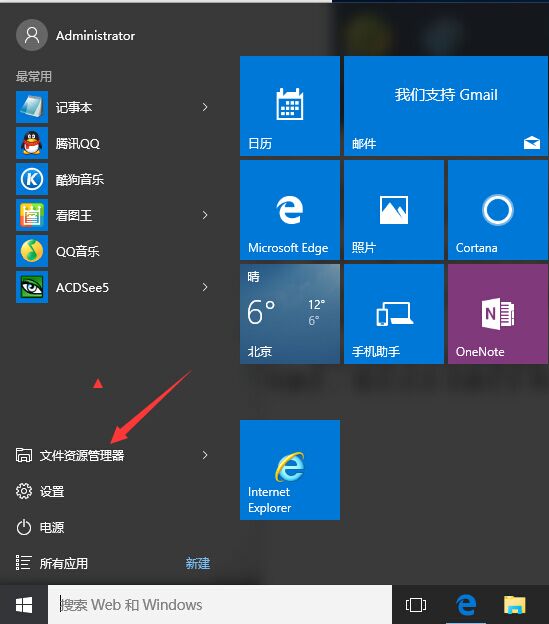
Task: Click the Administrator account name
Action: click(95, 36)
